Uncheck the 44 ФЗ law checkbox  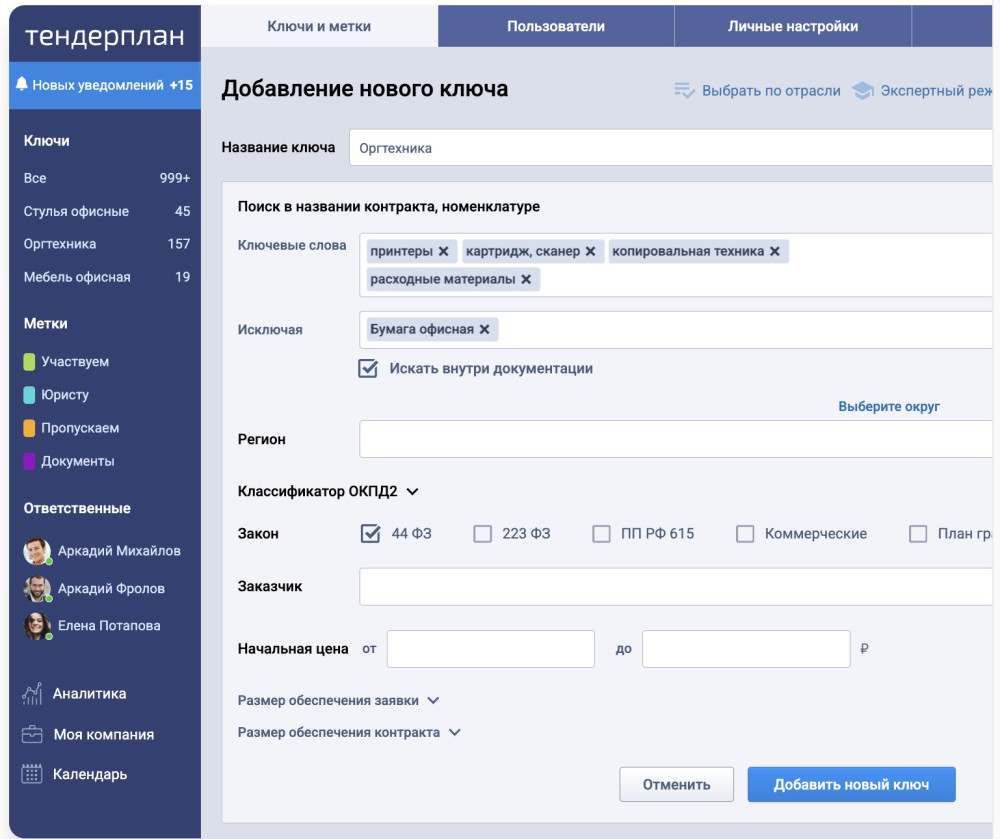pyautogui.click(x=370, y=534)
